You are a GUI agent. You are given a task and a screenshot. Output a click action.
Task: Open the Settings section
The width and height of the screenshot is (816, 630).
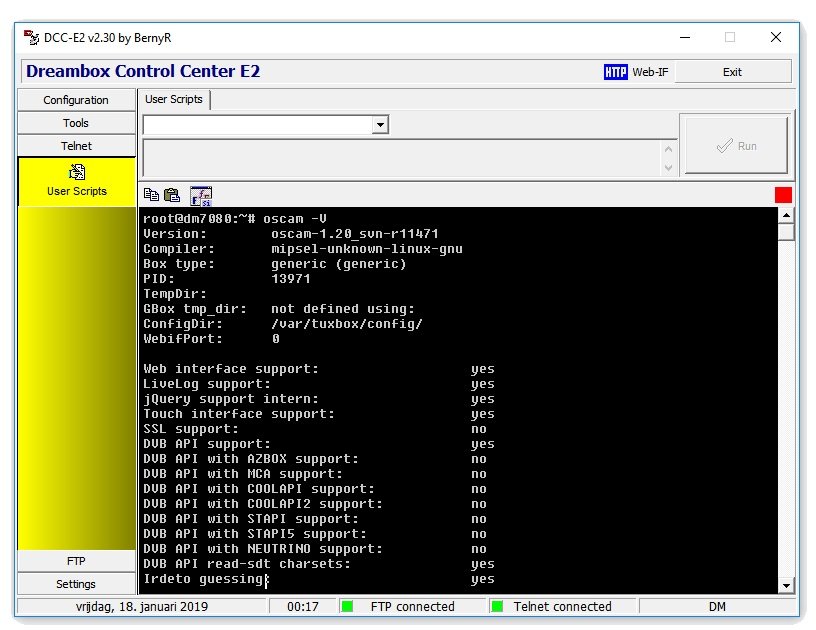point(76,584)
